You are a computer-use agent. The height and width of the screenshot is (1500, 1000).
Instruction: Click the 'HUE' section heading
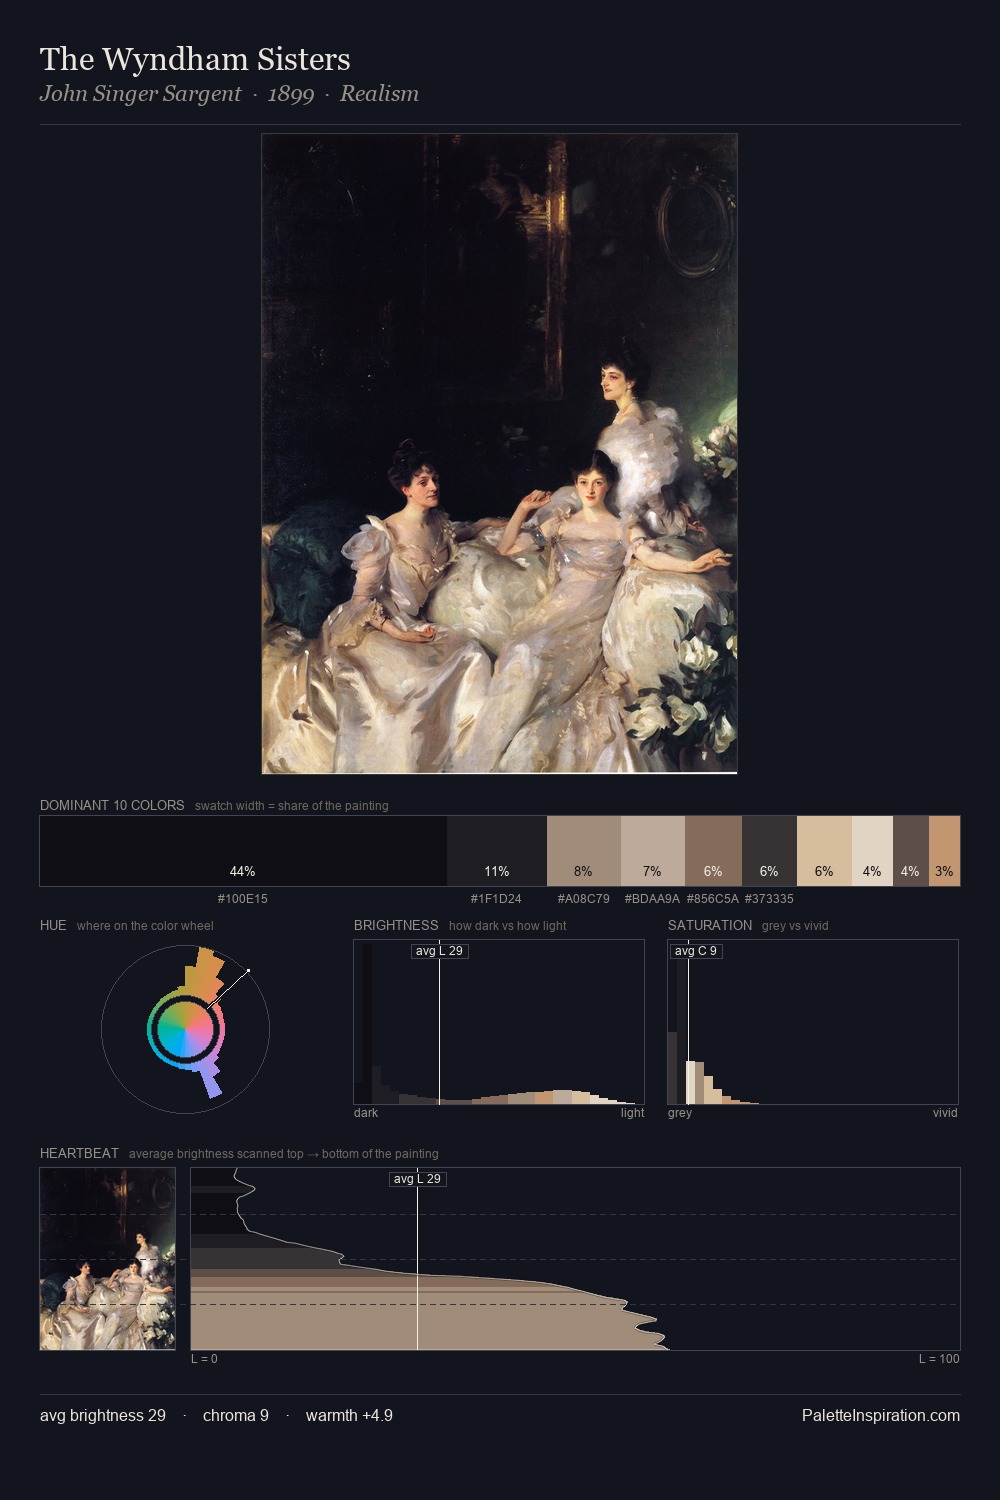coord(53,925)
